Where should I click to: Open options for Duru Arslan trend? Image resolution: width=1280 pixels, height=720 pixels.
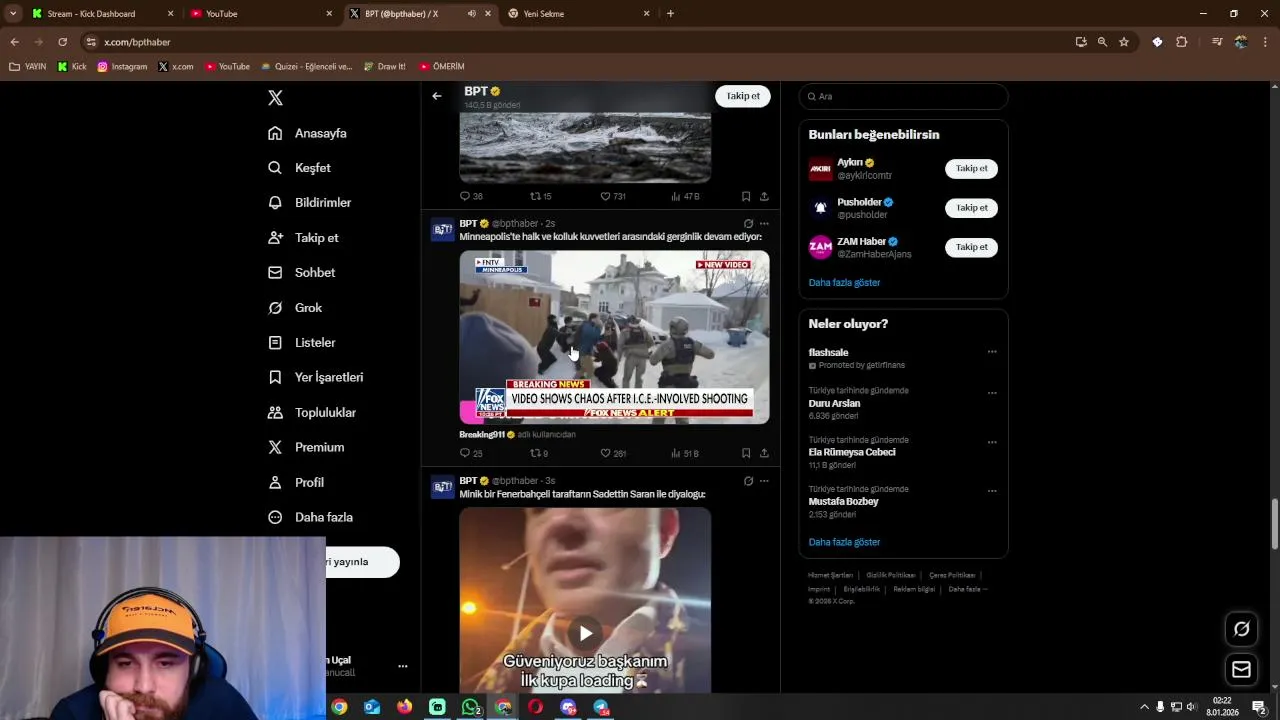pyautogui.click(x=992, y=393)
